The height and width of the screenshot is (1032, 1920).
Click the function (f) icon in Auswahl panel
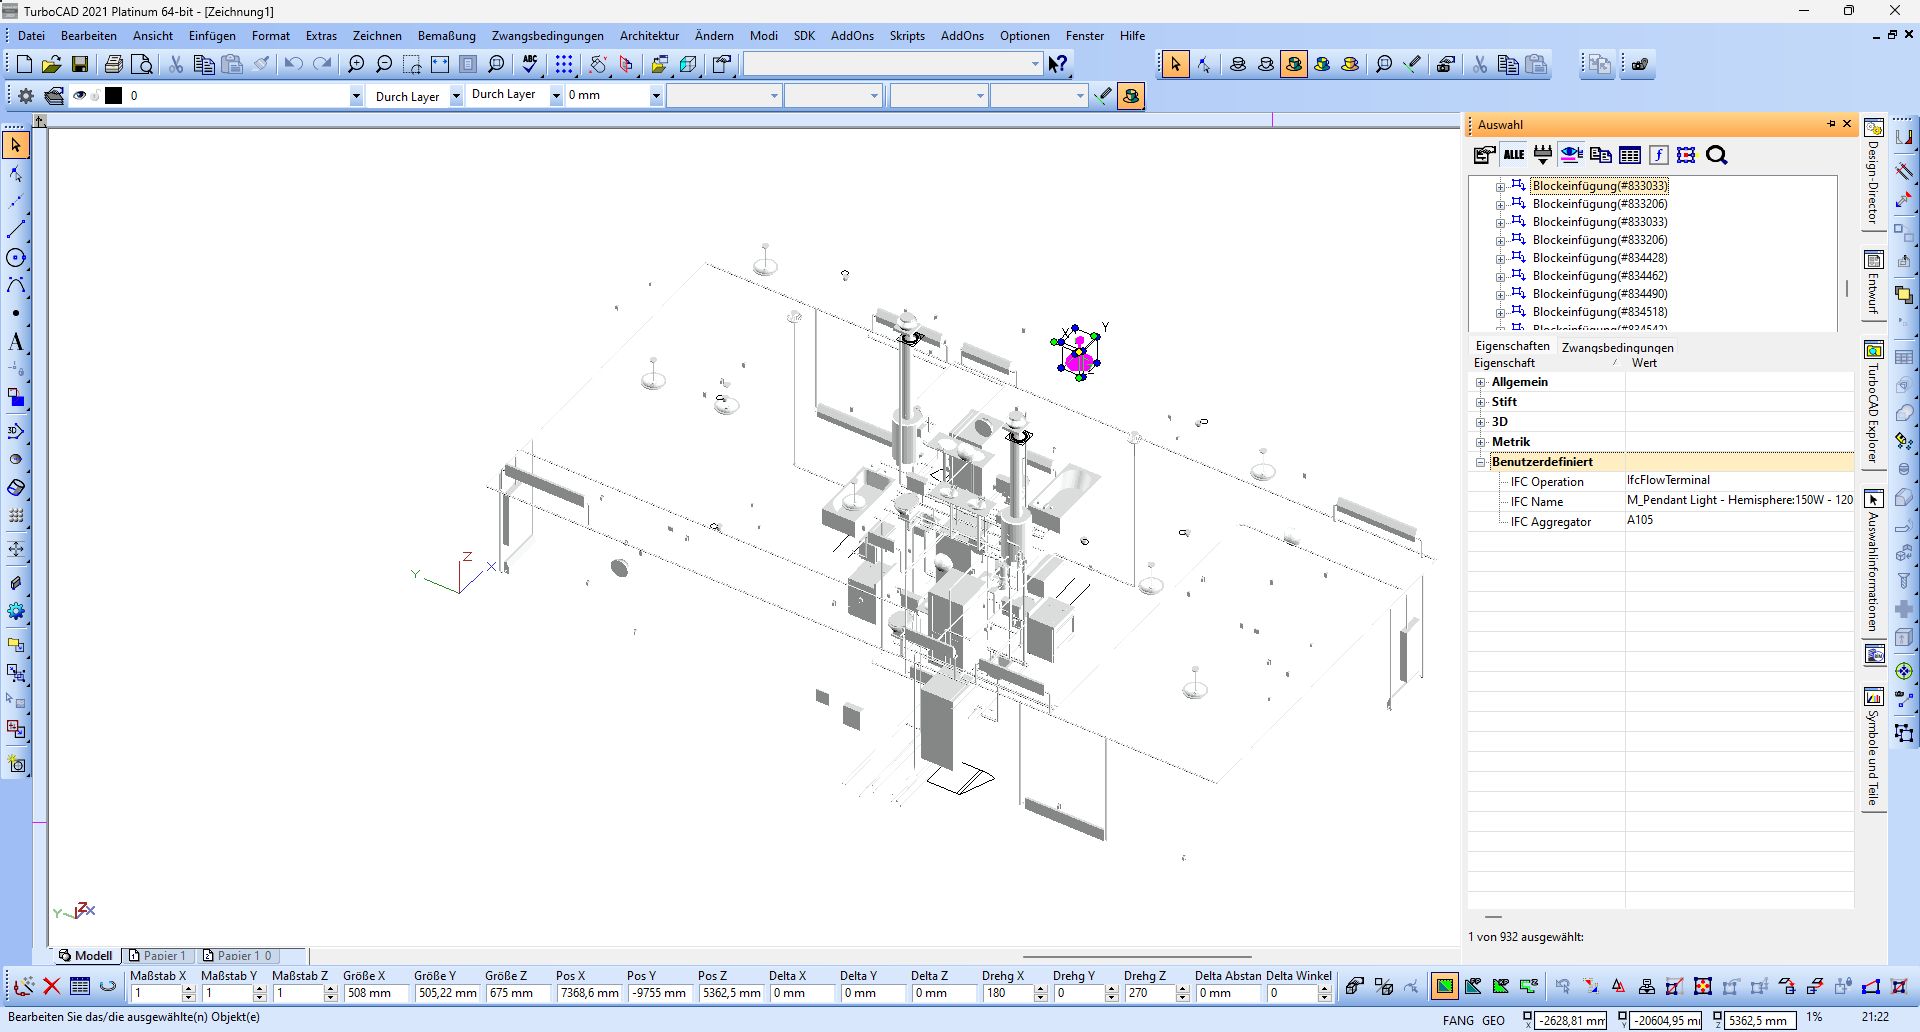coord(1659,155)
